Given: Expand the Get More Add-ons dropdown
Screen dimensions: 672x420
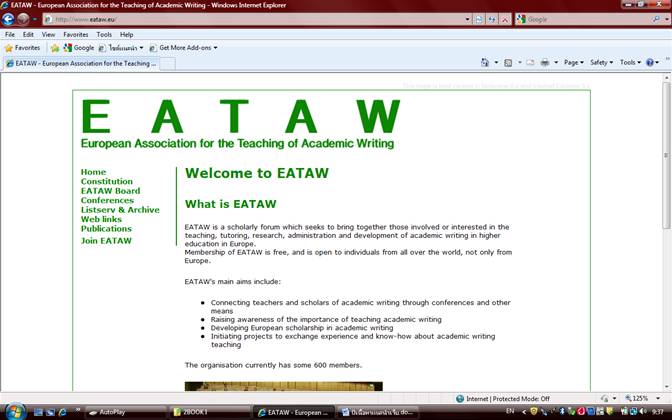Looking at the screenshot, I should pyautogui.click(x=183, y=48).
